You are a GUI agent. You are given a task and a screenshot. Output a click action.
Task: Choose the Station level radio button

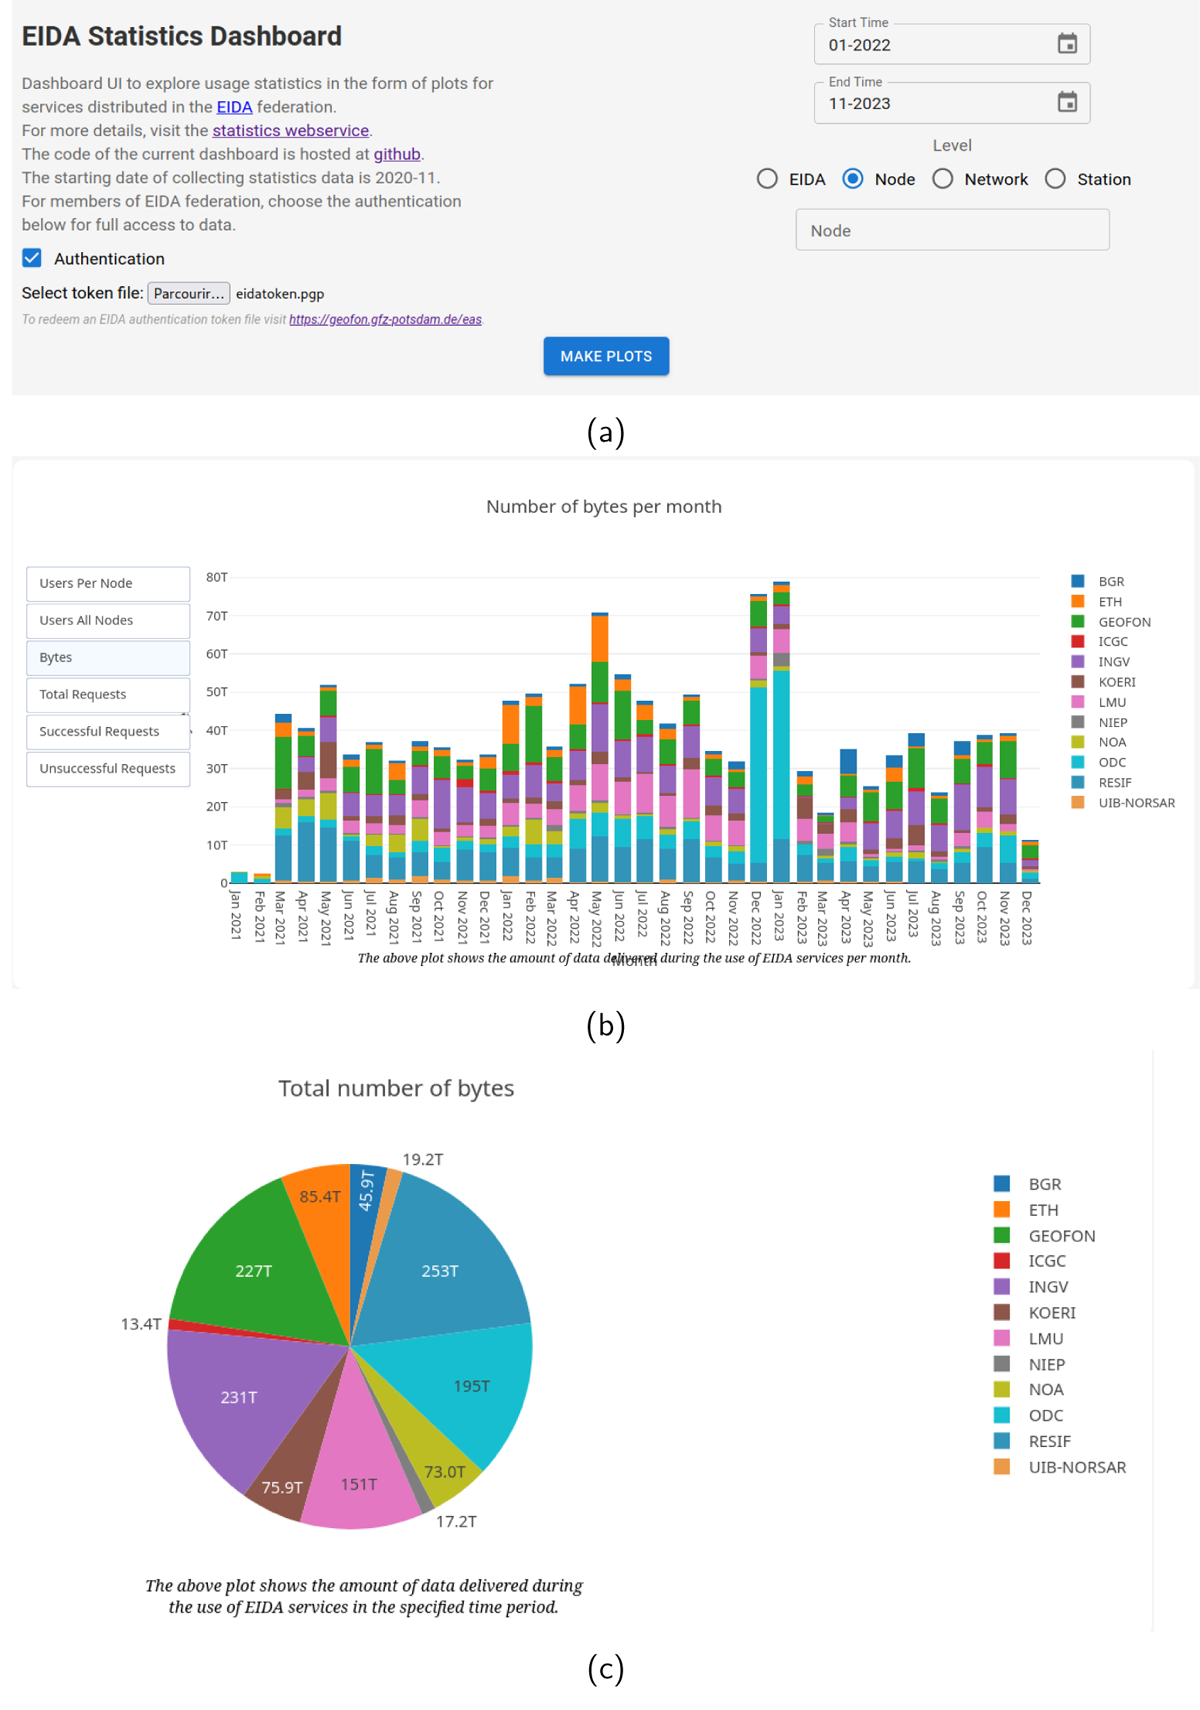1055,179
